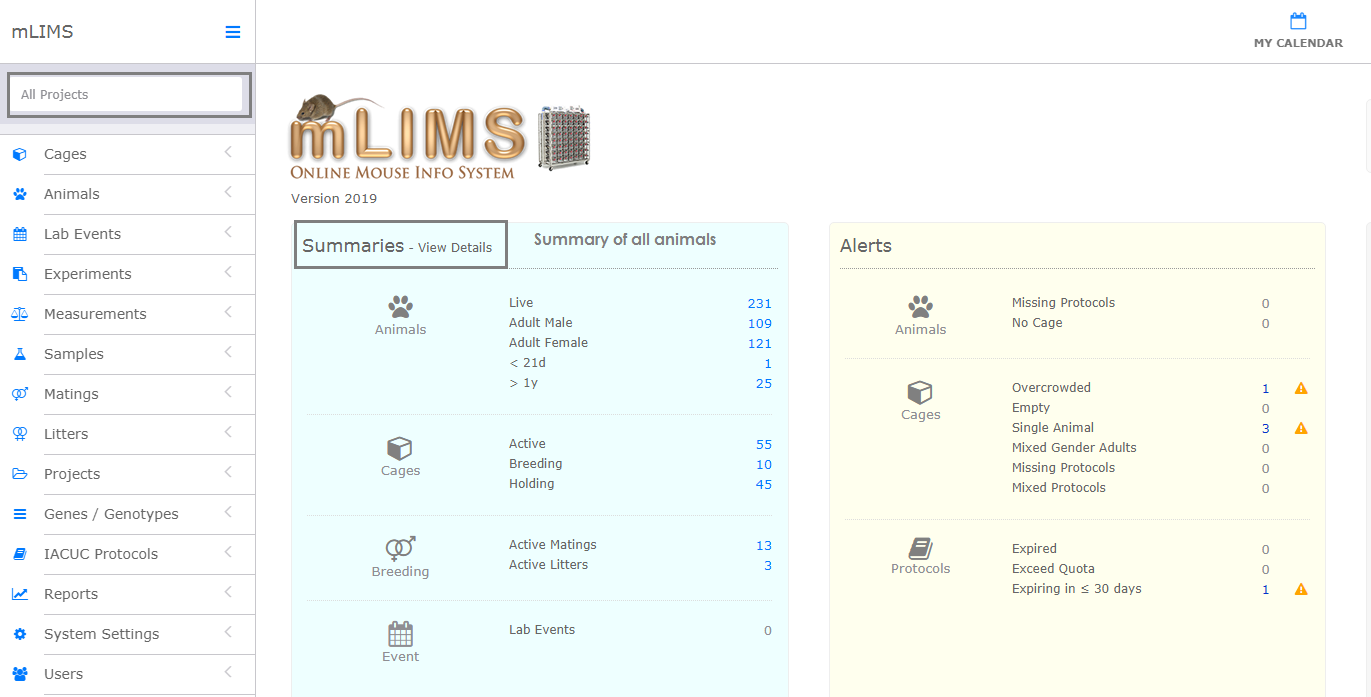The image size is (1371, 697).
Task: Click the Measurements scale icon in sidebar
Action: (x=19, y=314)
